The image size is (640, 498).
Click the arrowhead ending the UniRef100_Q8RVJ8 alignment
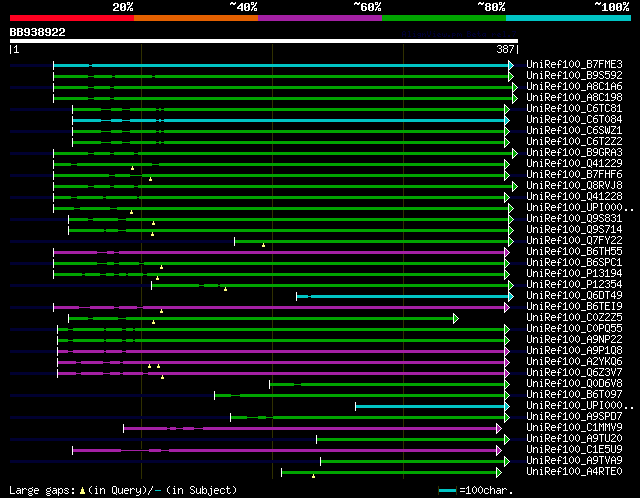point(514,186)
